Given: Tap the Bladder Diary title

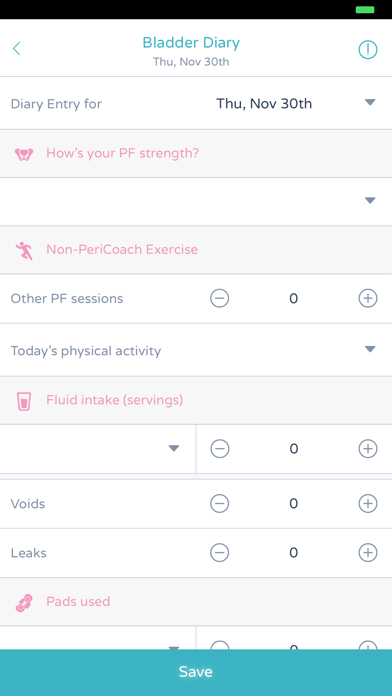Looking at the screenshot, I should (x=191, y=43).
